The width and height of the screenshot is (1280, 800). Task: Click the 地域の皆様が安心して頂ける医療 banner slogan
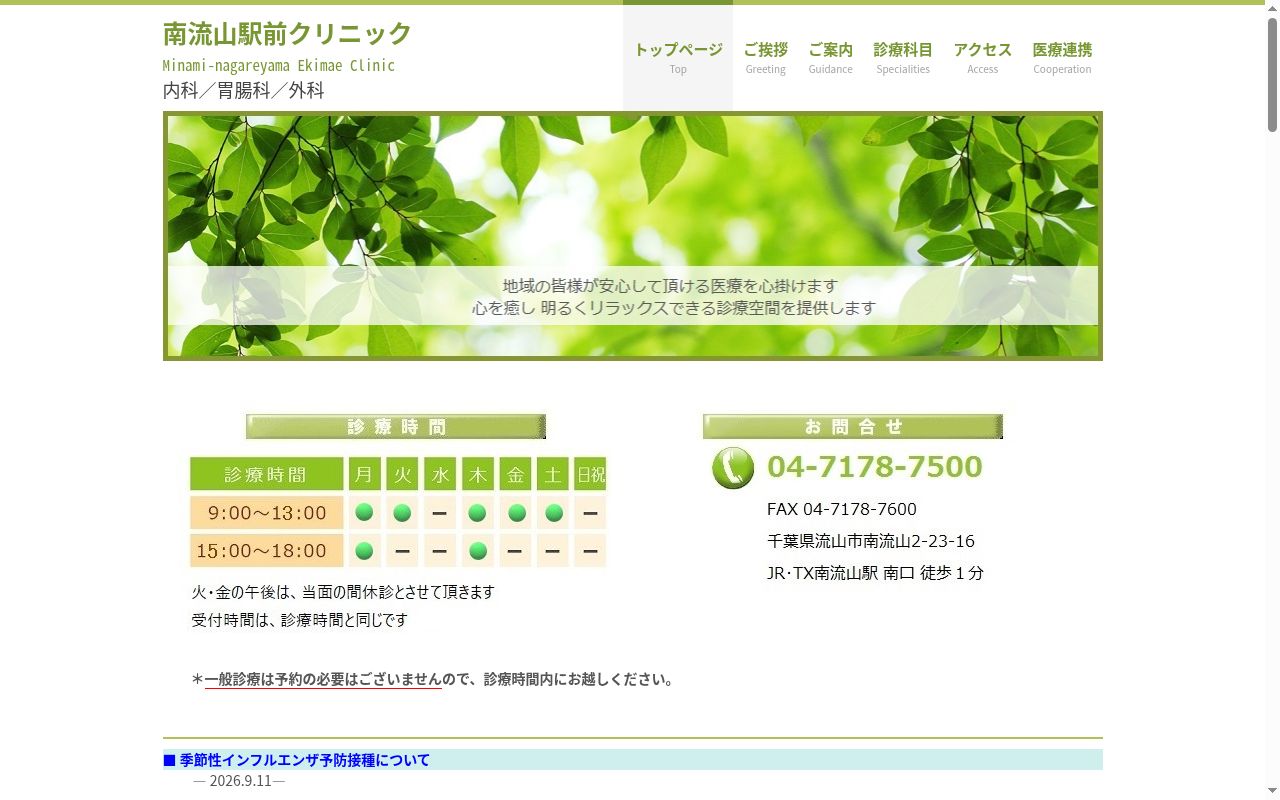670,286
